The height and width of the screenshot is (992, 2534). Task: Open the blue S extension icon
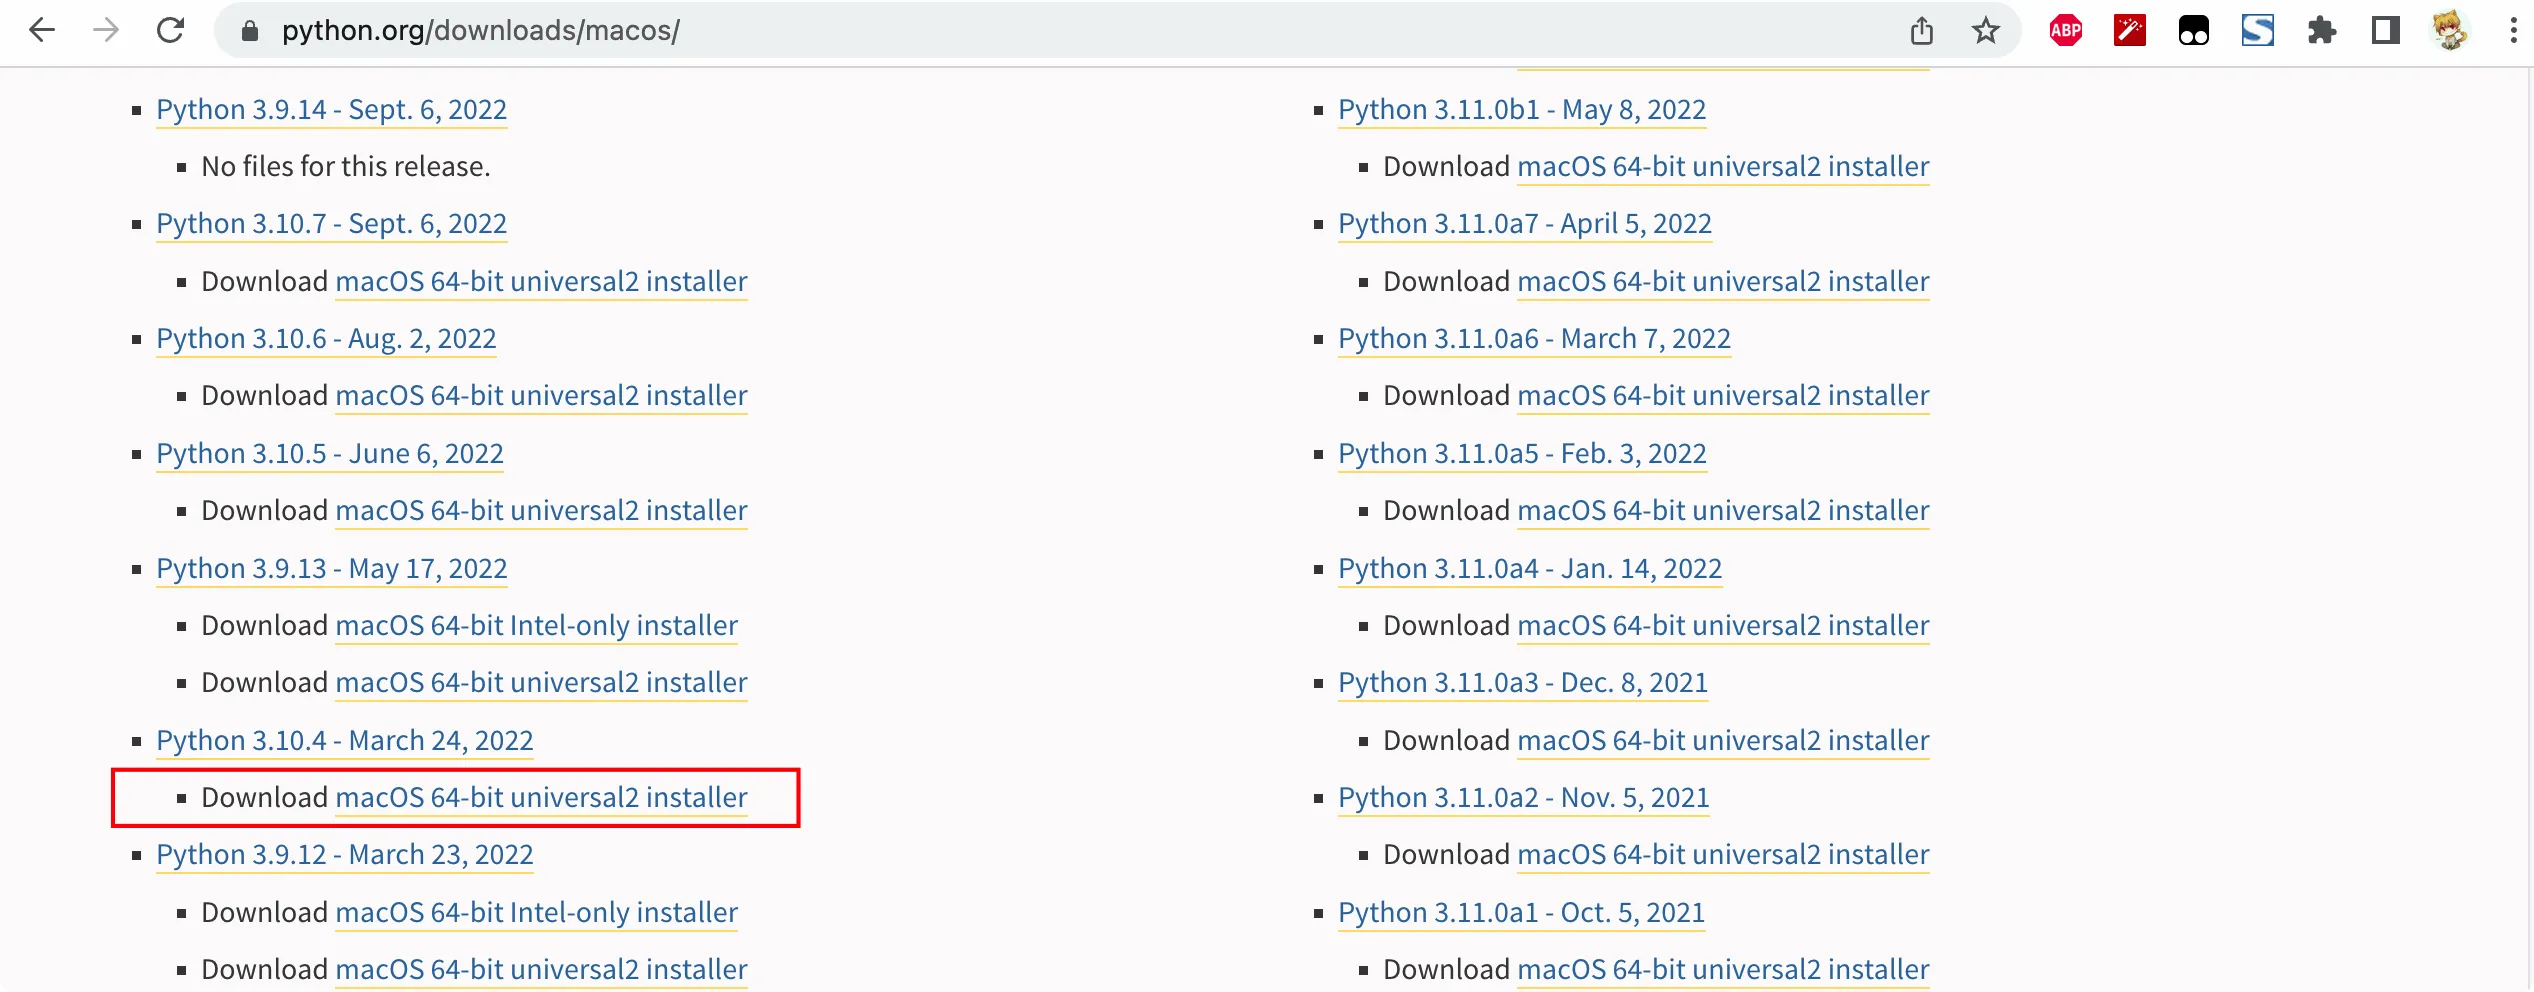click(2257, 31)
